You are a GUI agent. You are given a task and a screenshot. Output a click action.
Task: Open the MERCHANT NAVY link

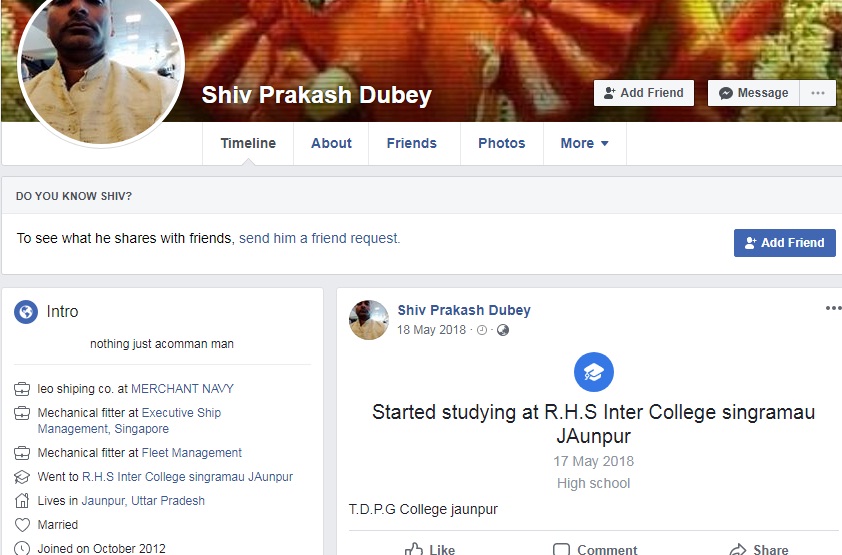coord(183,389)
